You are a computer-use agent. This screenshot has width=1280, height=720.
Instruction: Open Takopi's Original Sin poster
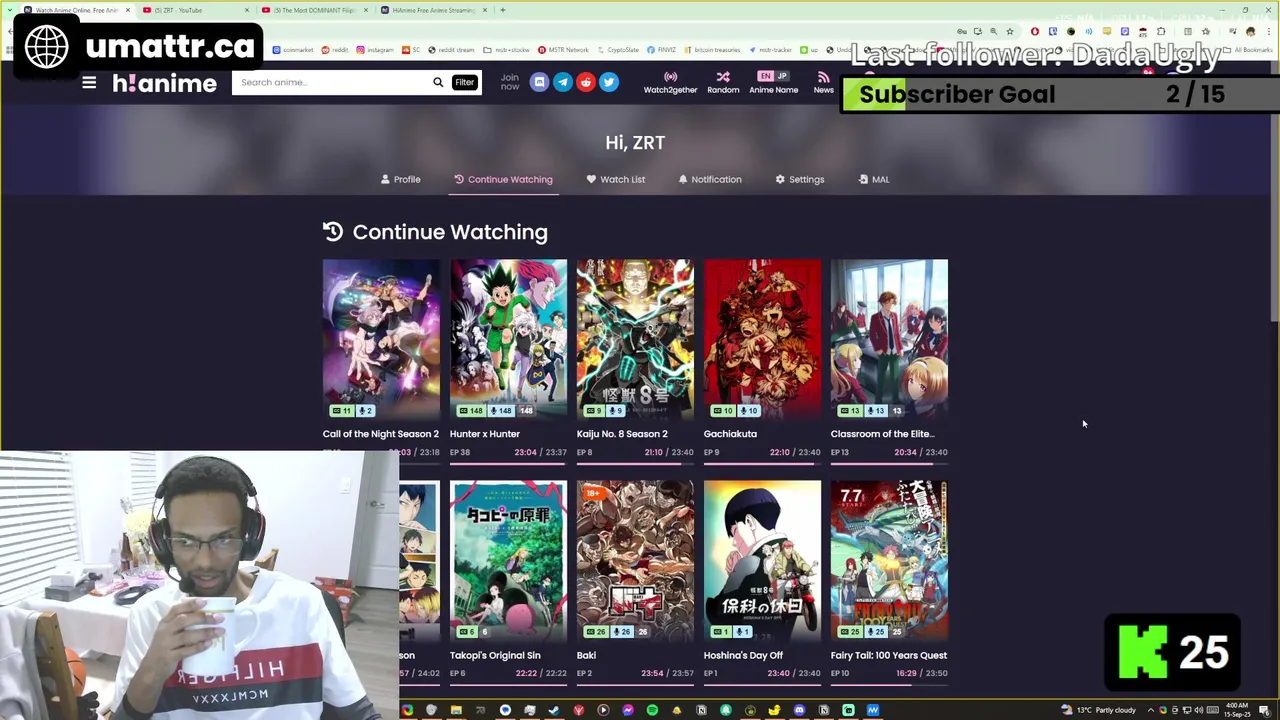508,560
